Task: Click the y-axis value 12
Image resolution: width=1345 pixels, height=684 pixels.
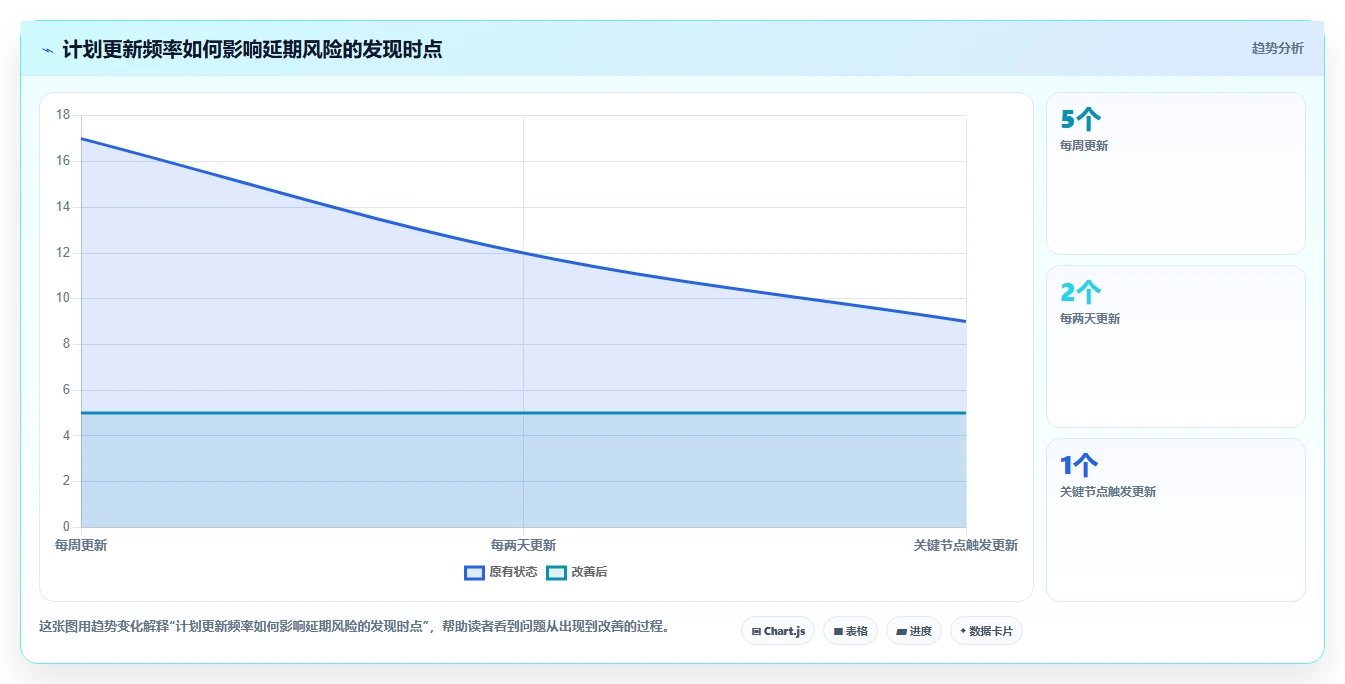Action: click(63, 252)
